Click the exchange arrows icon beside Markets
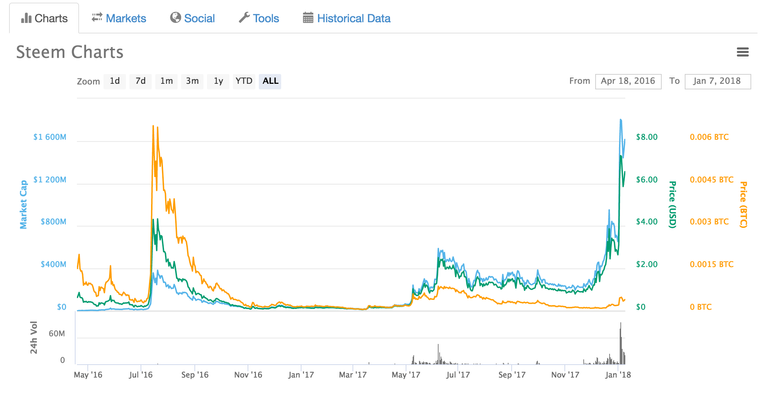The width and height of the screenshot is (768, 397). click(97, 17)
